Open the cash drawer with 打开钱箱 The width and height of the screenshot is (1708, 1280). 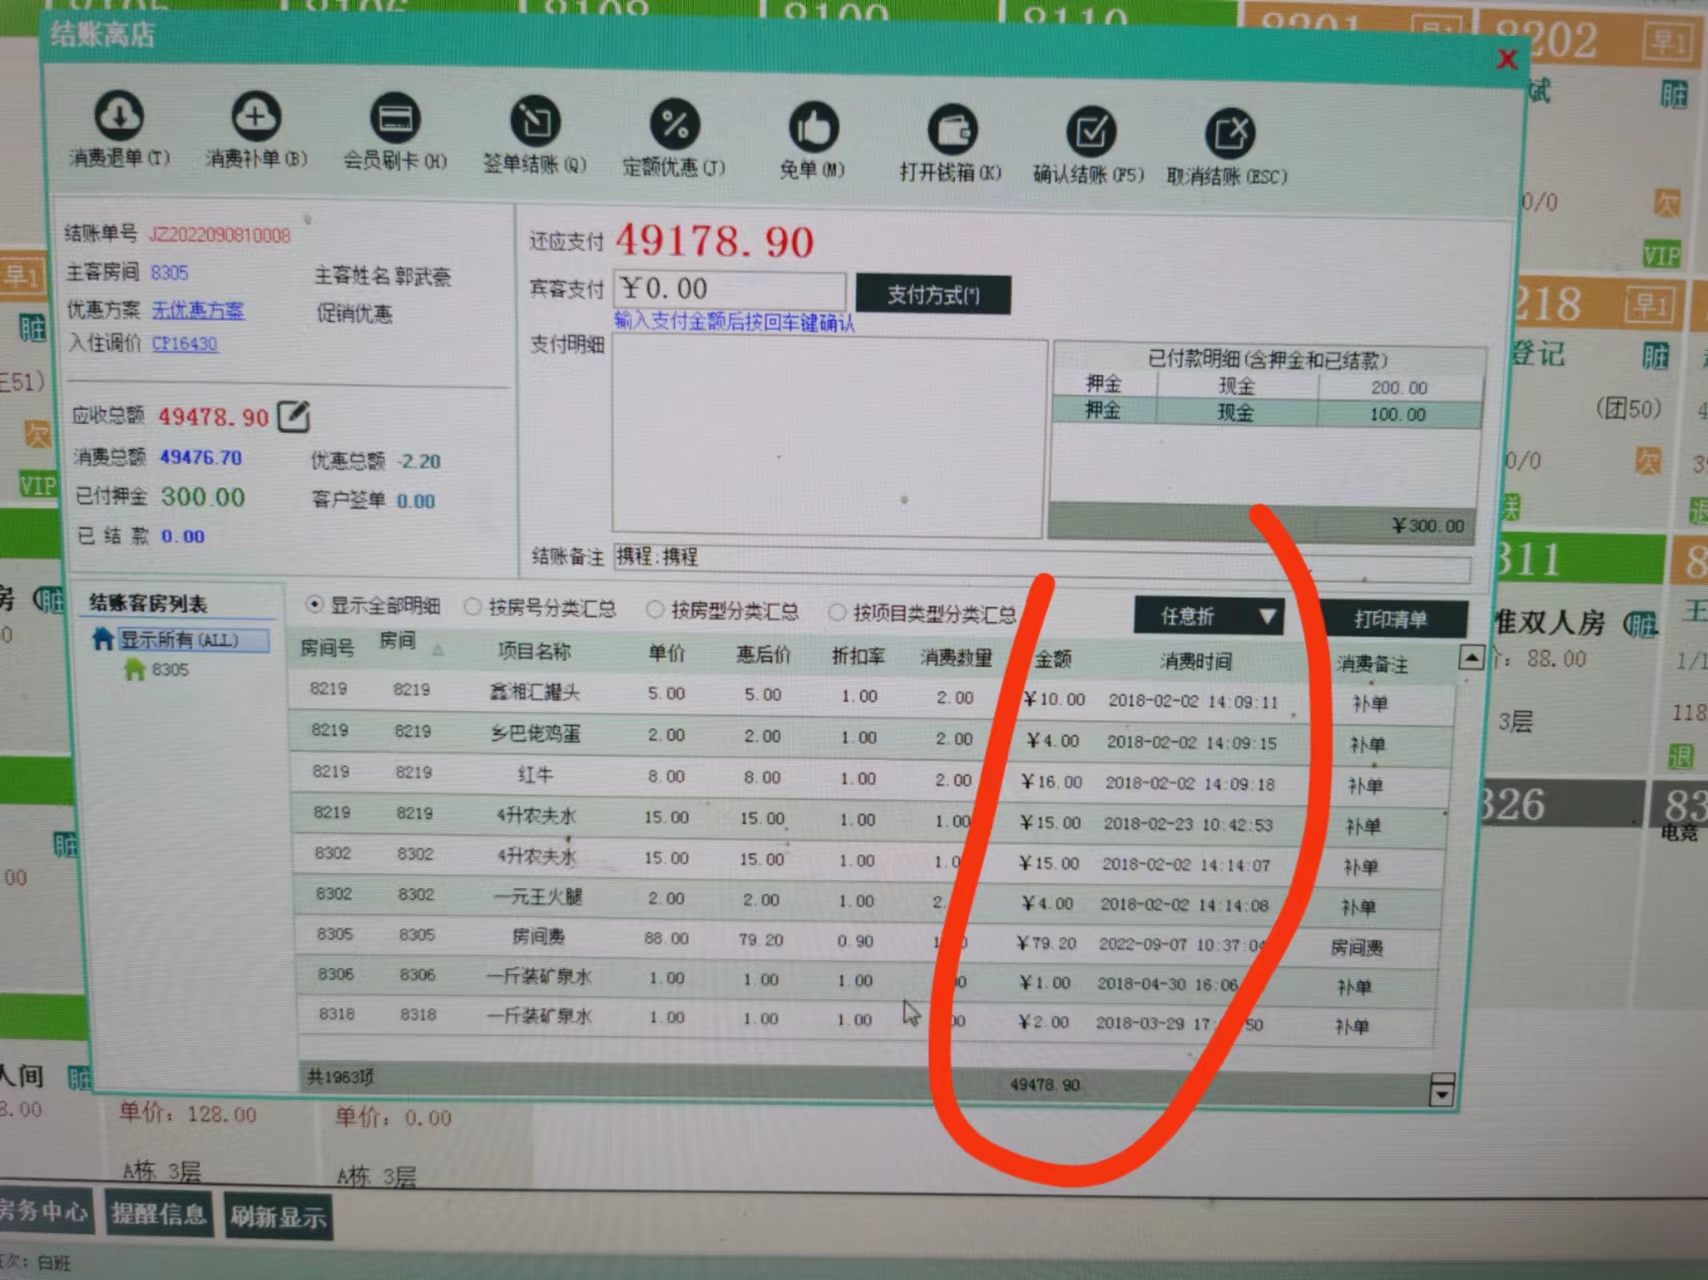(951, 130)
